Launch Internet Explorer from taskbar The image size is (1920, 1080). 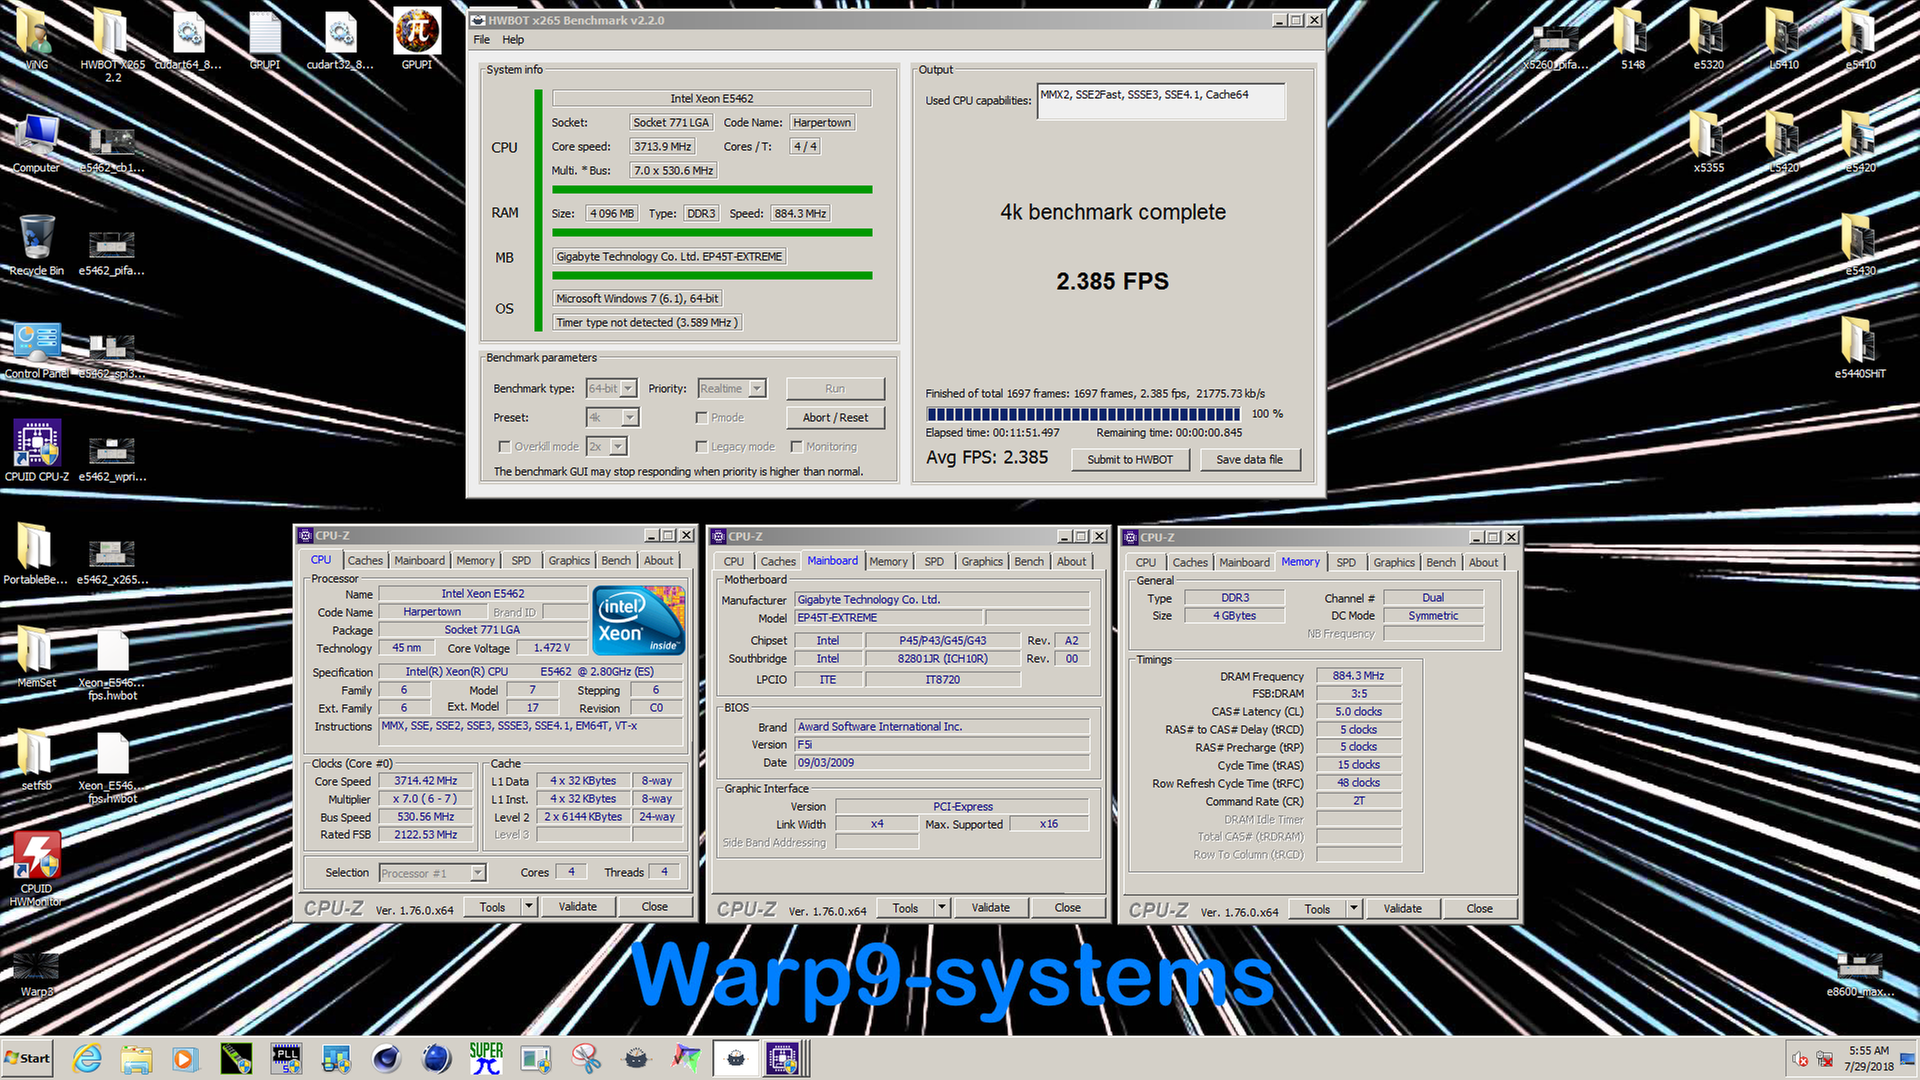(x=87, y=1058)
